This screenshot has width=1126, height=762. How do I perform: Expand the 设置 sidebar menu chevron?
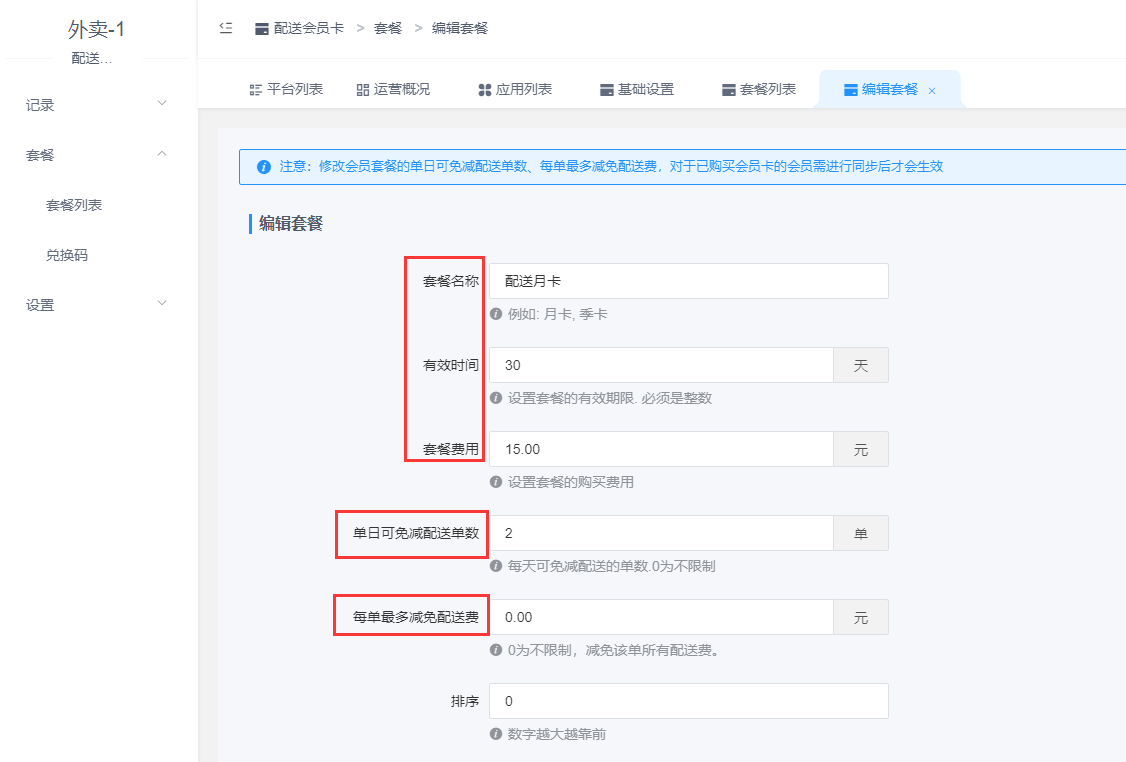coord(162,303)
